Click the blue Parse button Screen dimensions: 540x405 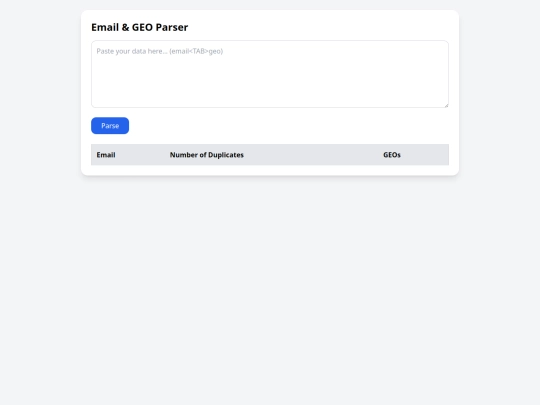(110, 126)
